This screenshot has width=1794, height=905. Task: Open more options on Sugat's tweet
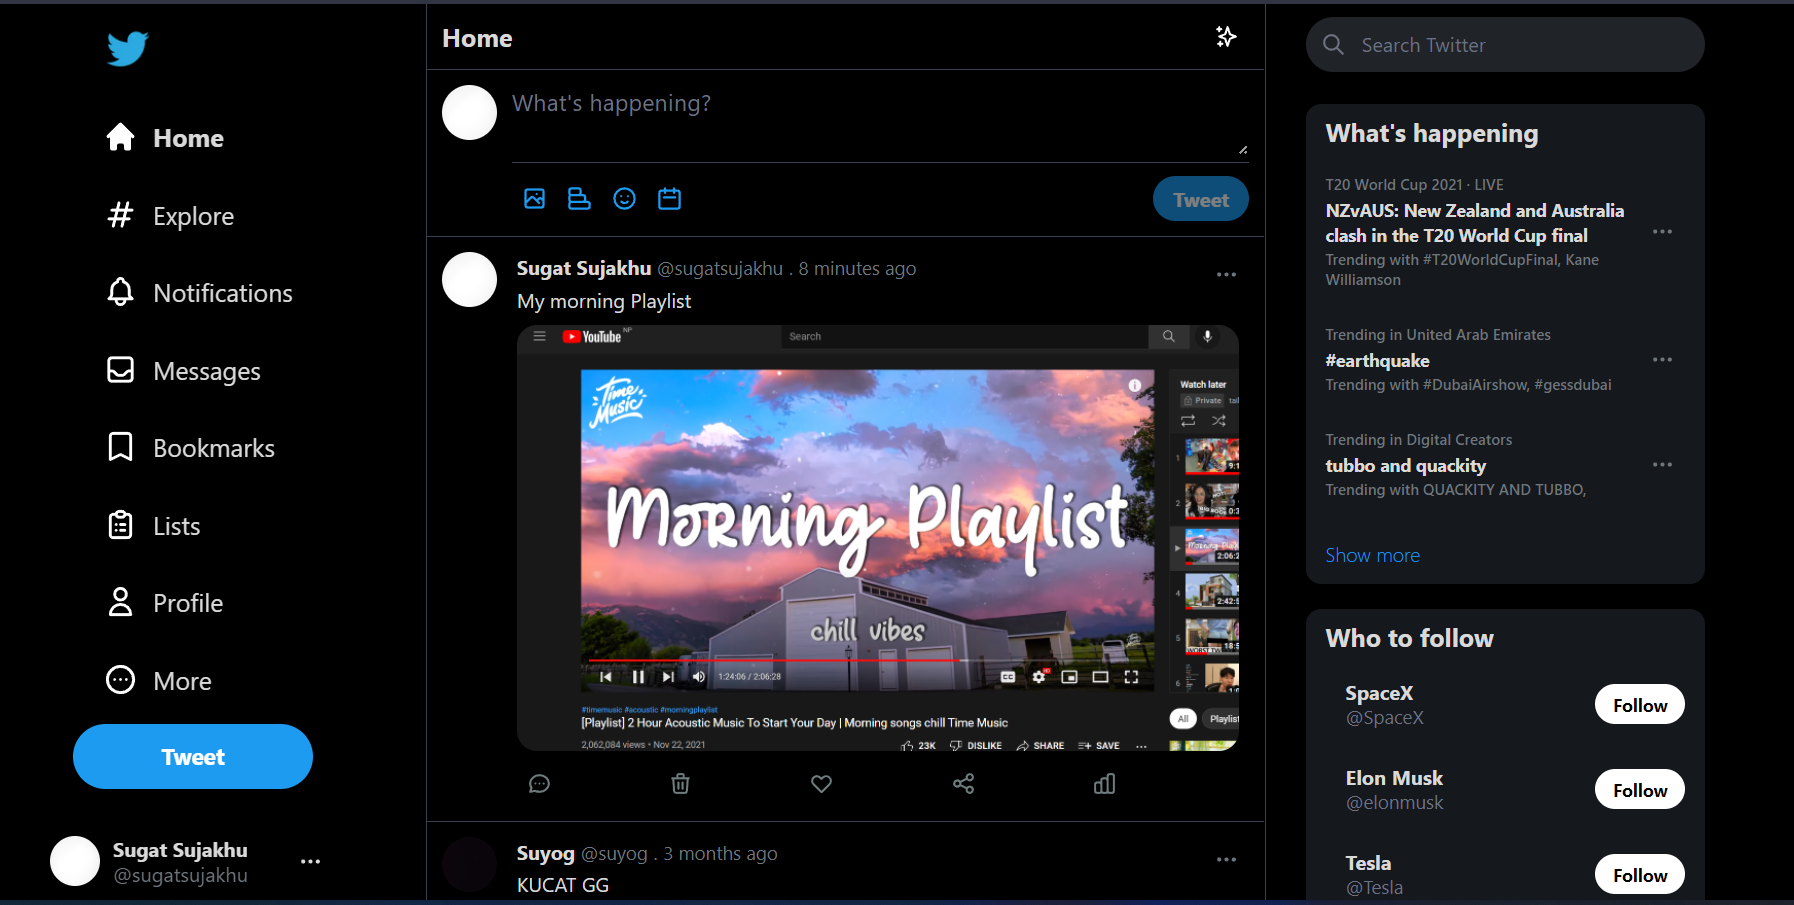(1226, 275)
